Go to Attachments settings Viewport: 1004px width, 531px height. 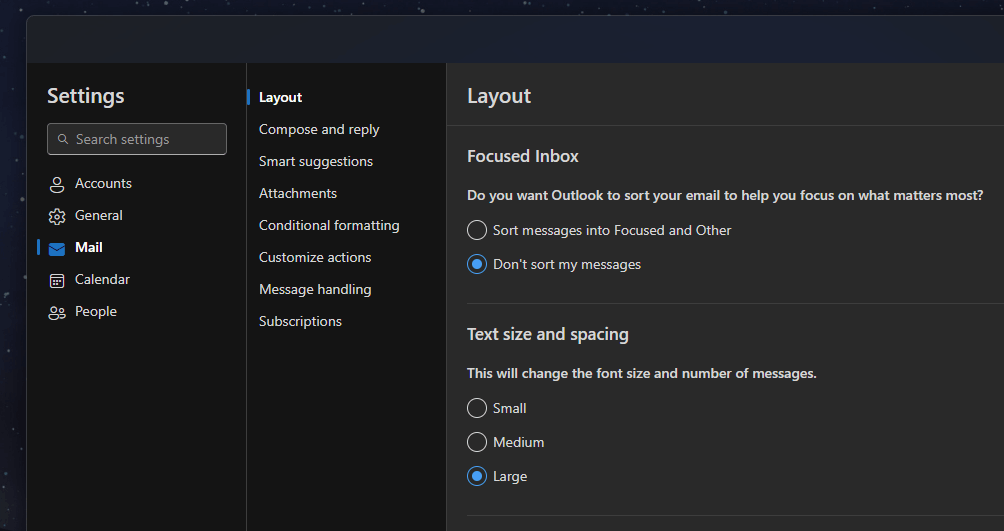click(298, 194)
